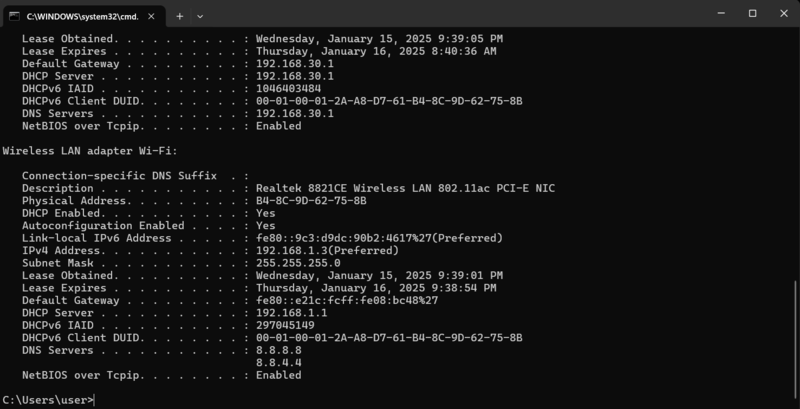This screenshot has width=800, height=409.
Task: Click the Wireless LAN adapter Wi-Fi heading
Action: pyautogui.click(x=90, y=150)
